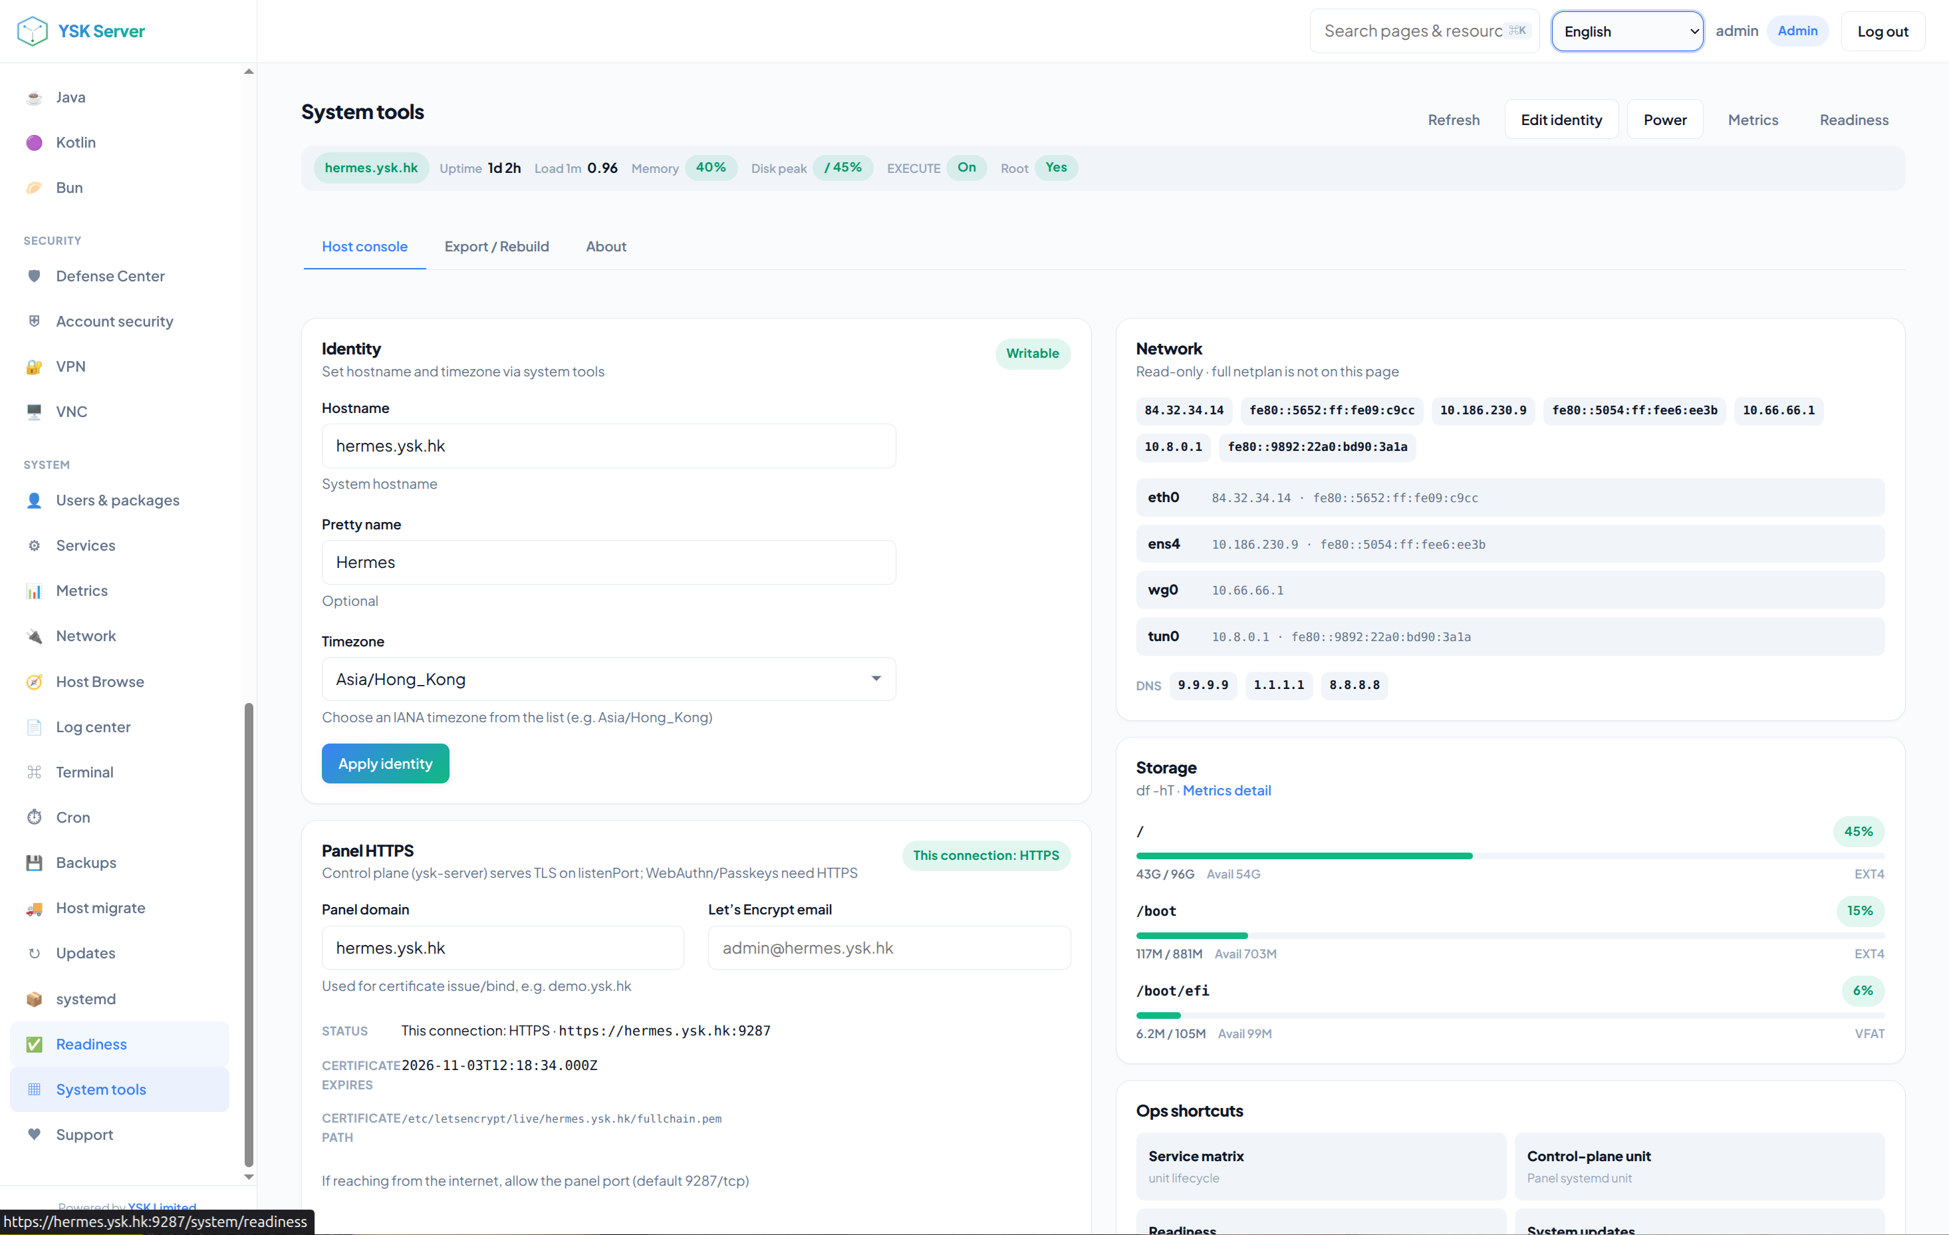Image resolution: width=1949 pixels, height=1235 pixels.
Task: Click the This connection: HTTPS badge
Action: click(x=985, y=856)
